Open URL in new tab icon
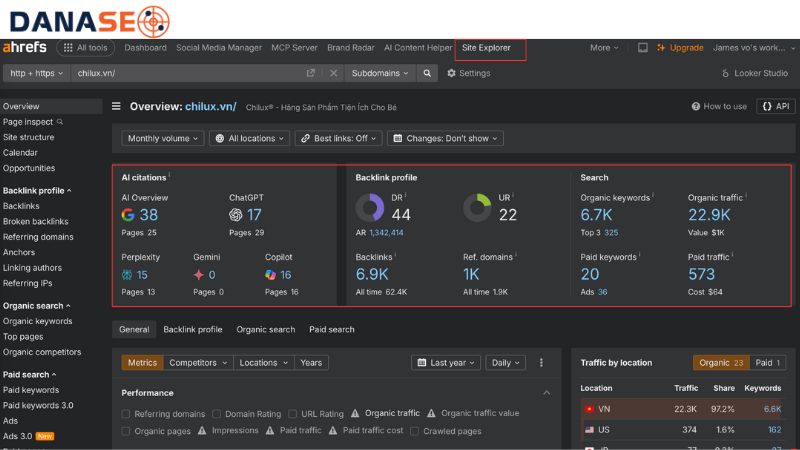 [311, 73]
